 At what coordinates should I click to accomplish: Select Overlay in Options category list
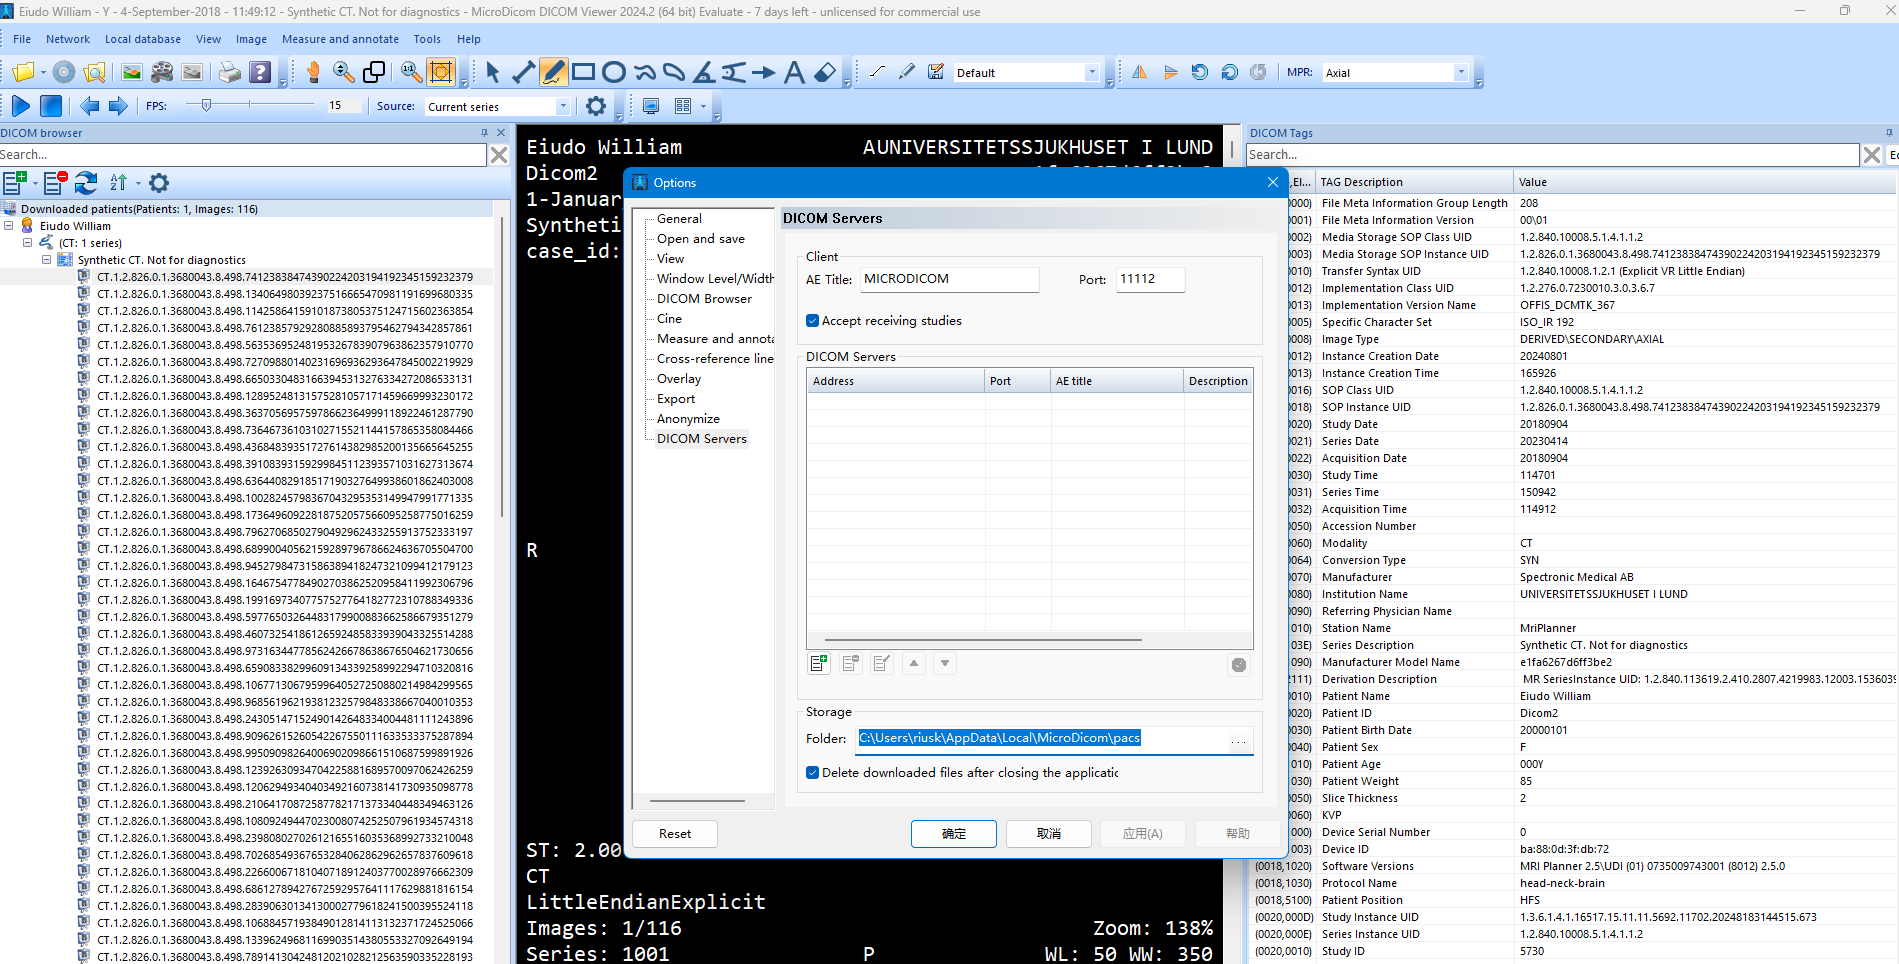click(679, 378)
